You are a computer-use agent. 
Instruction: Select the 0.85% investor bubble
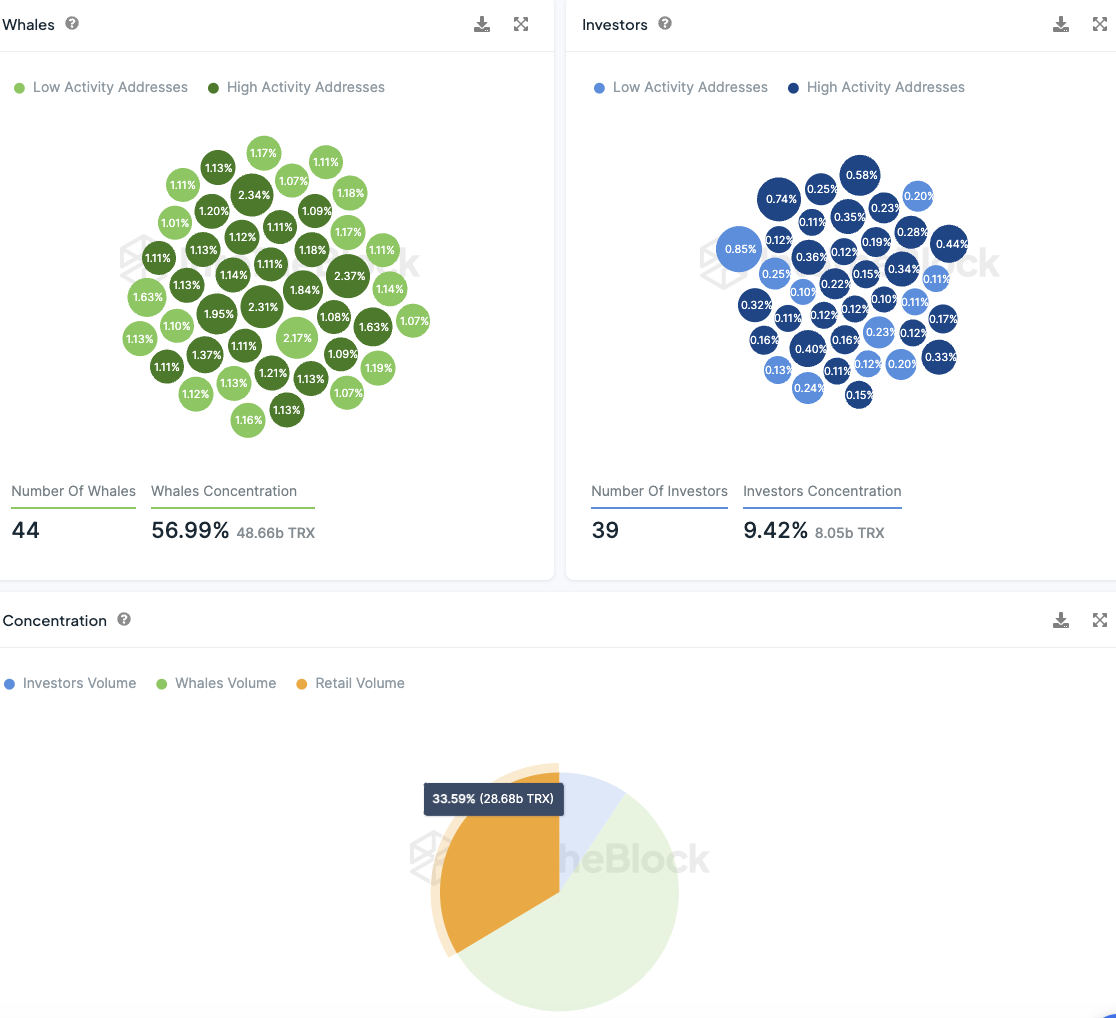pyautogui.click(x=739, y=249)
